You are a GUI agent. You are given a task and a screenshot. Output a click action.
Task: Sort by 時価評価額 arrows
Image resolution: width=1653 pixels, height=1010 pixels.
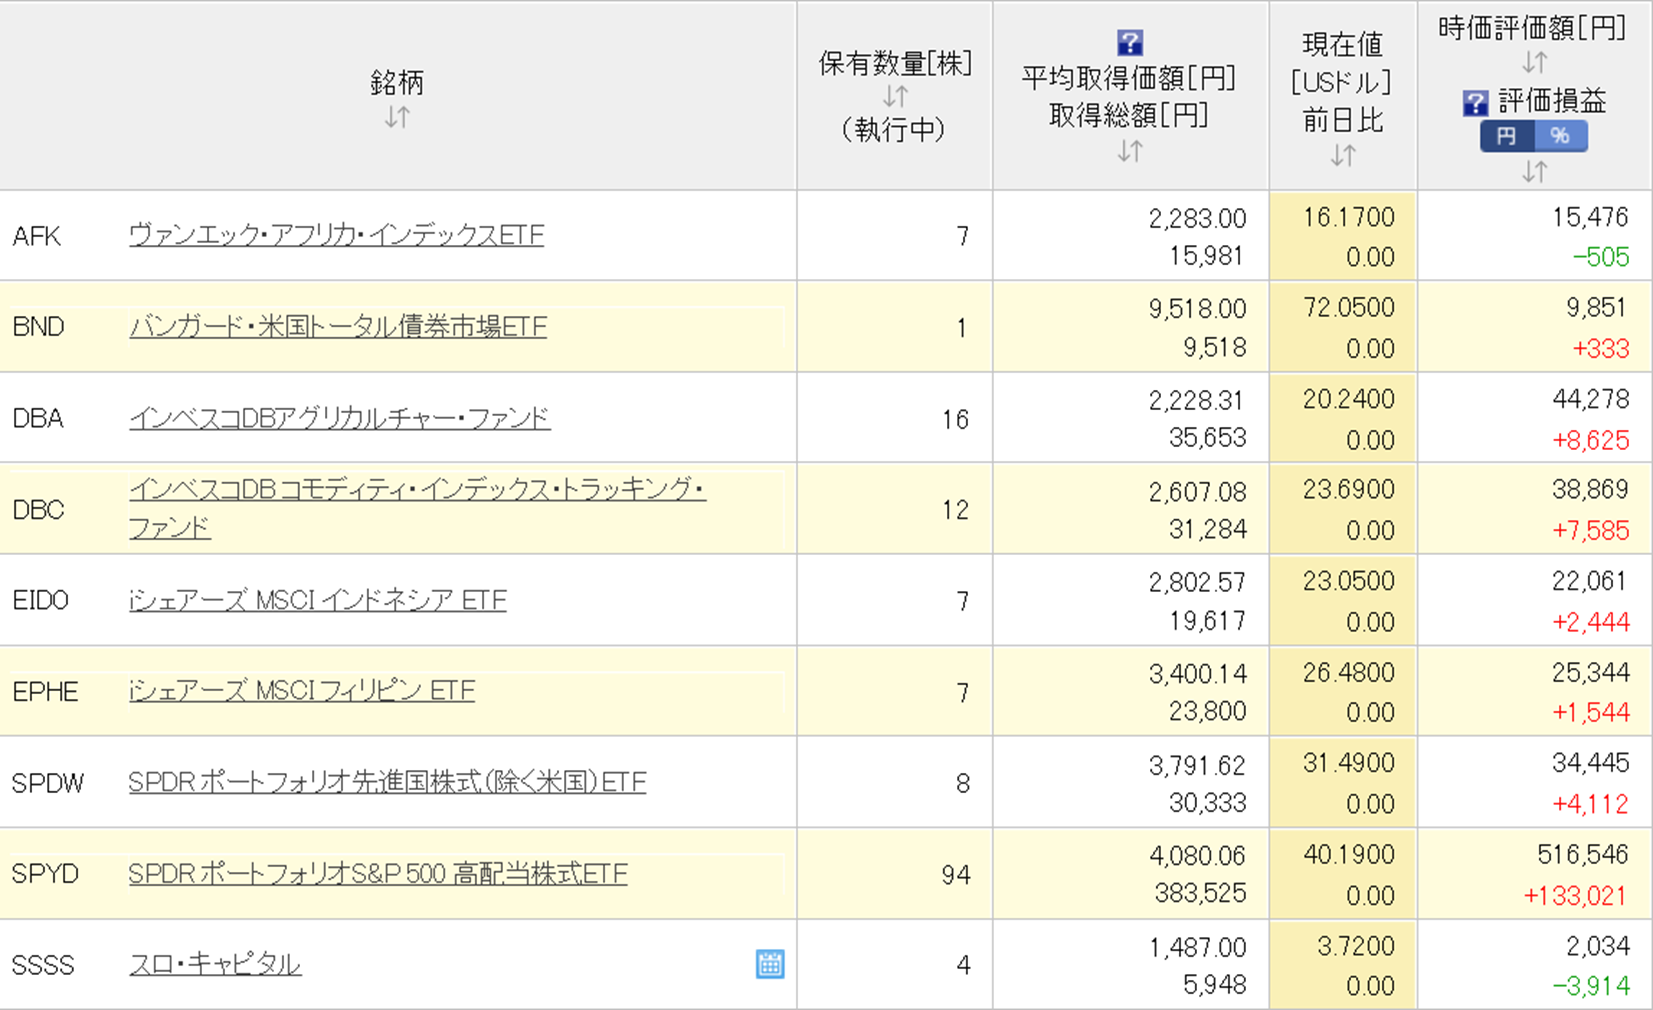[1533, 63]
